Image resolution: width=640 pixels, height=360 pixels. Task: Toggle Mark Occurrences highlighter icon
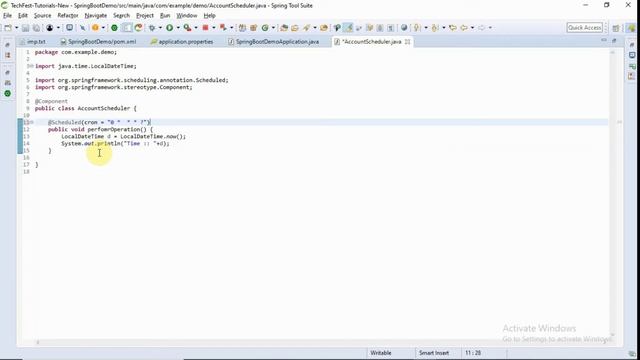pos(348,28)
